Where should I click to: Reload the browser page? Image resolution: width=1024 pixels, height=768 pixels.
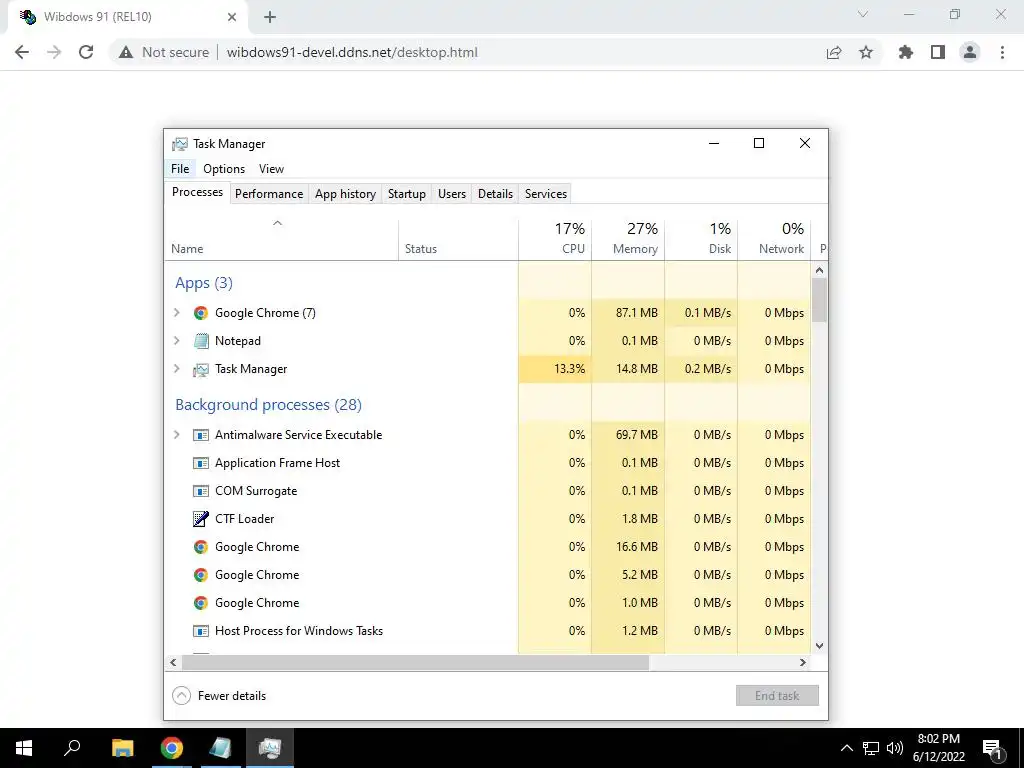point(86,52)
